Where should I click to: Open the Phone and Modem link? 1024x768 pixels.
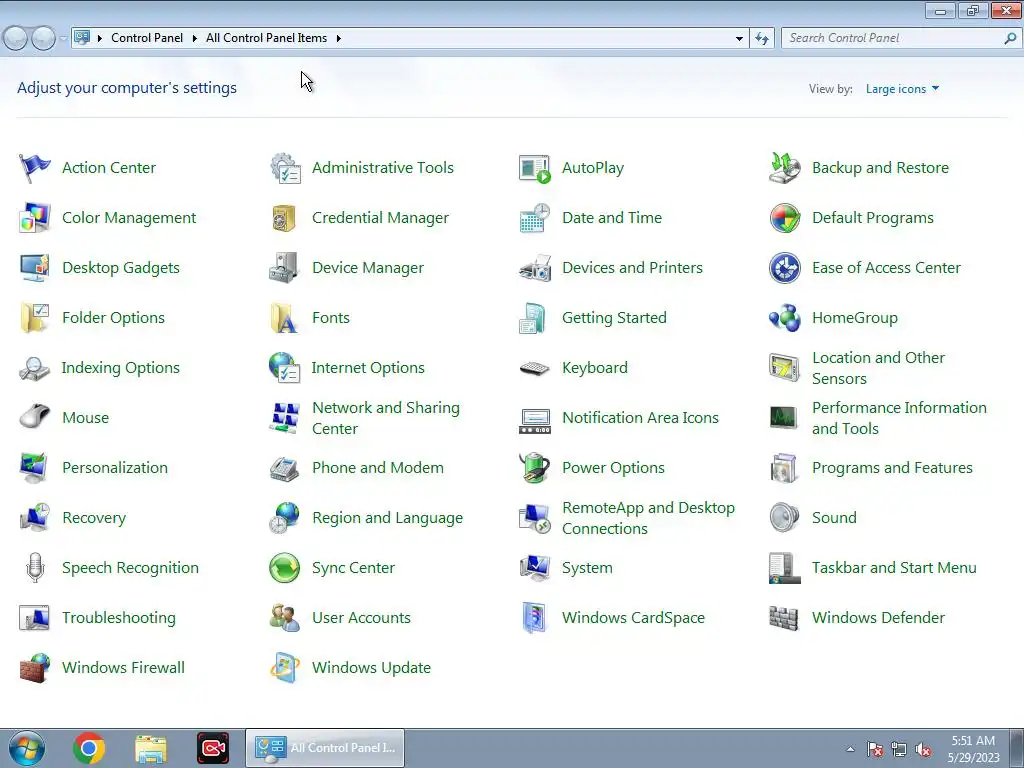click(x=377, y=468)
